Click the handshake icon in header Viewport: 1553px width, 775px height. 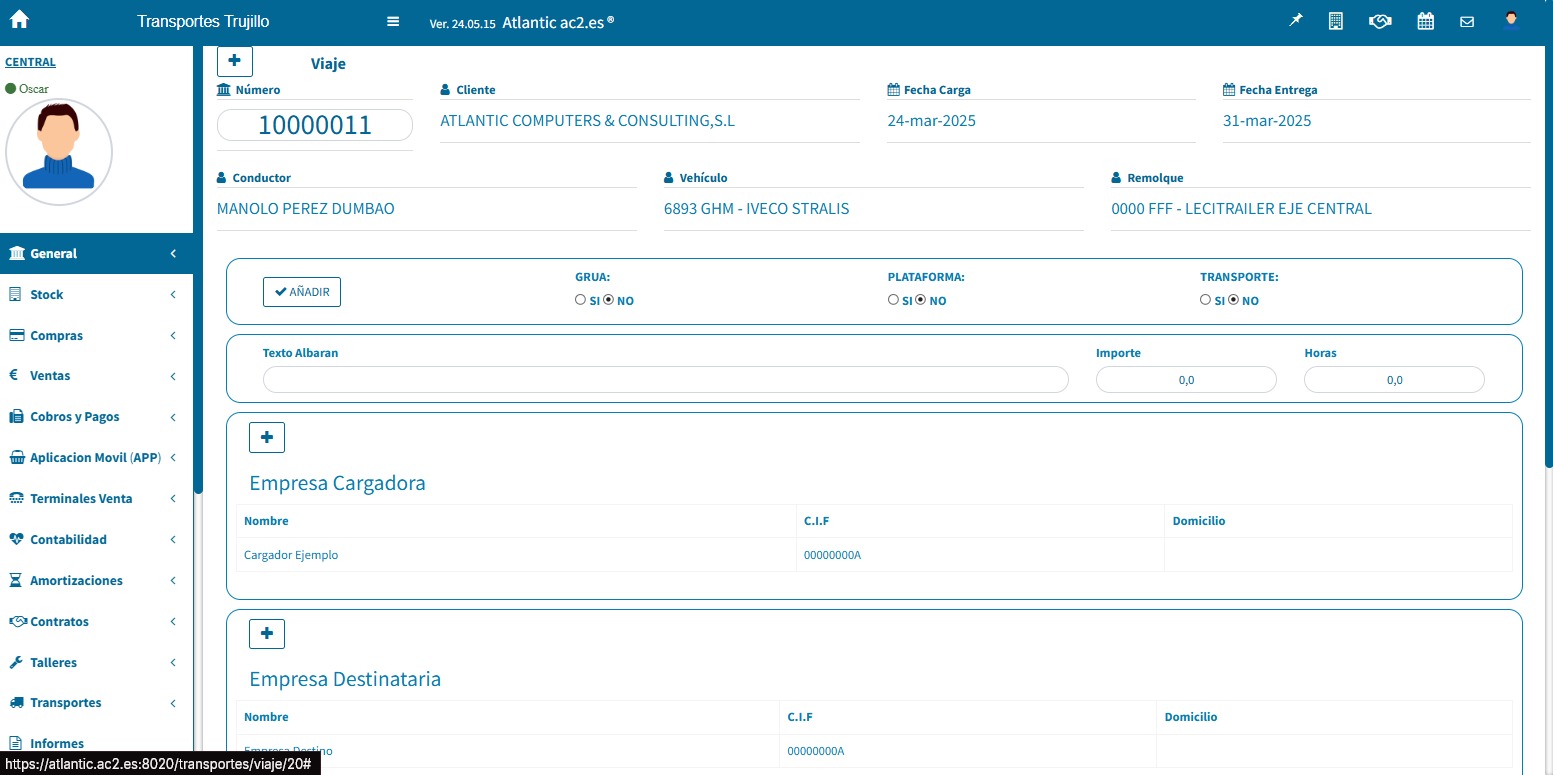point(1380,21)
